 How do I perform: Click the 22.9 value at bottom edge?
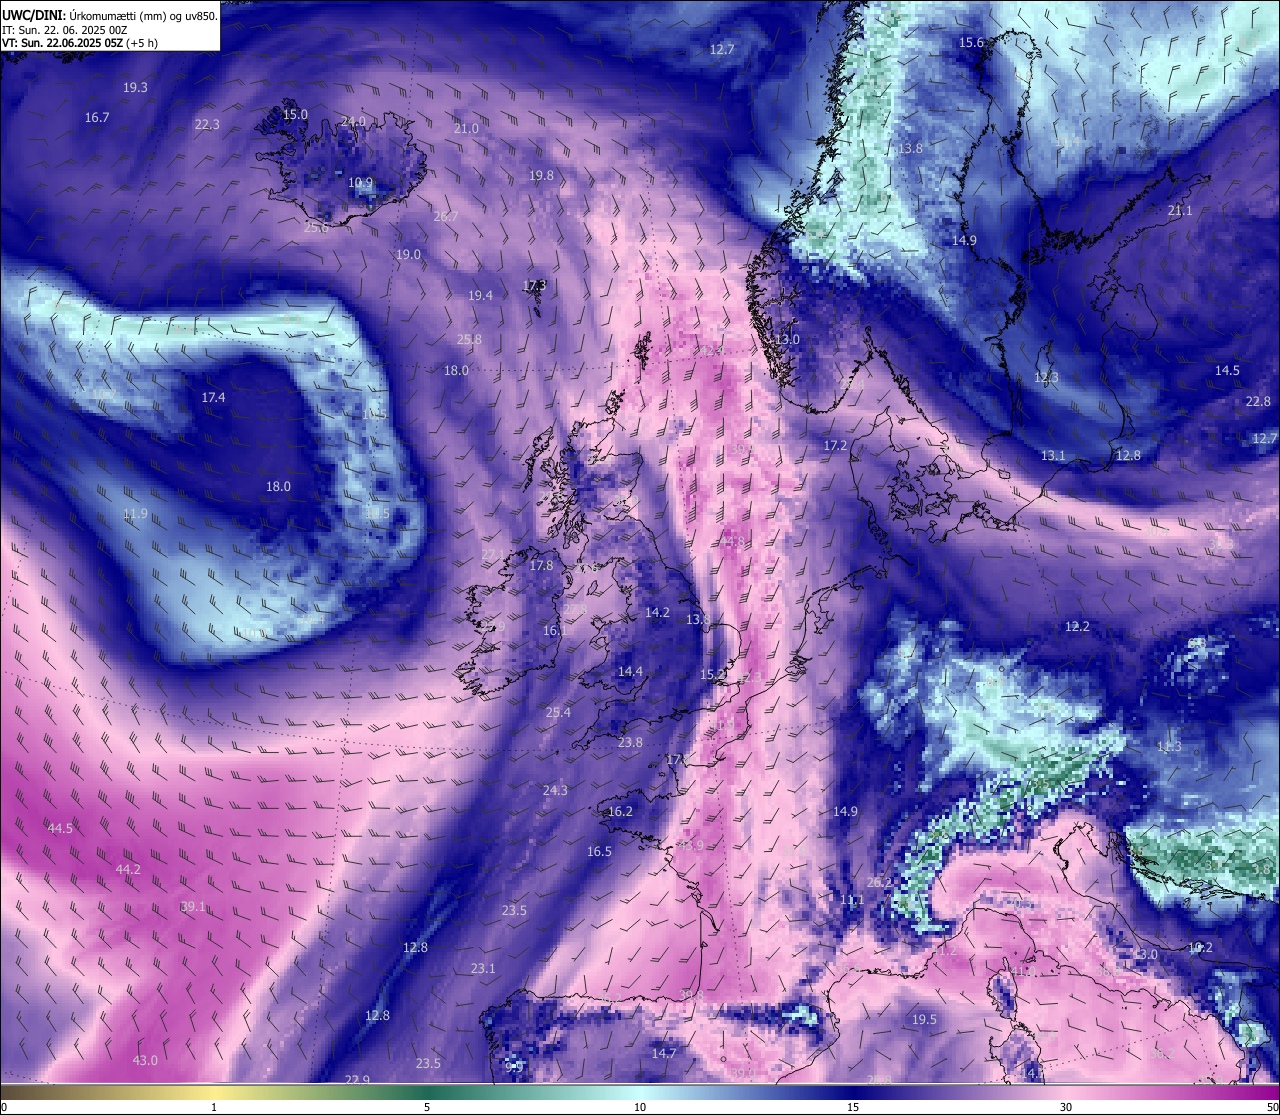point(357,1080)
